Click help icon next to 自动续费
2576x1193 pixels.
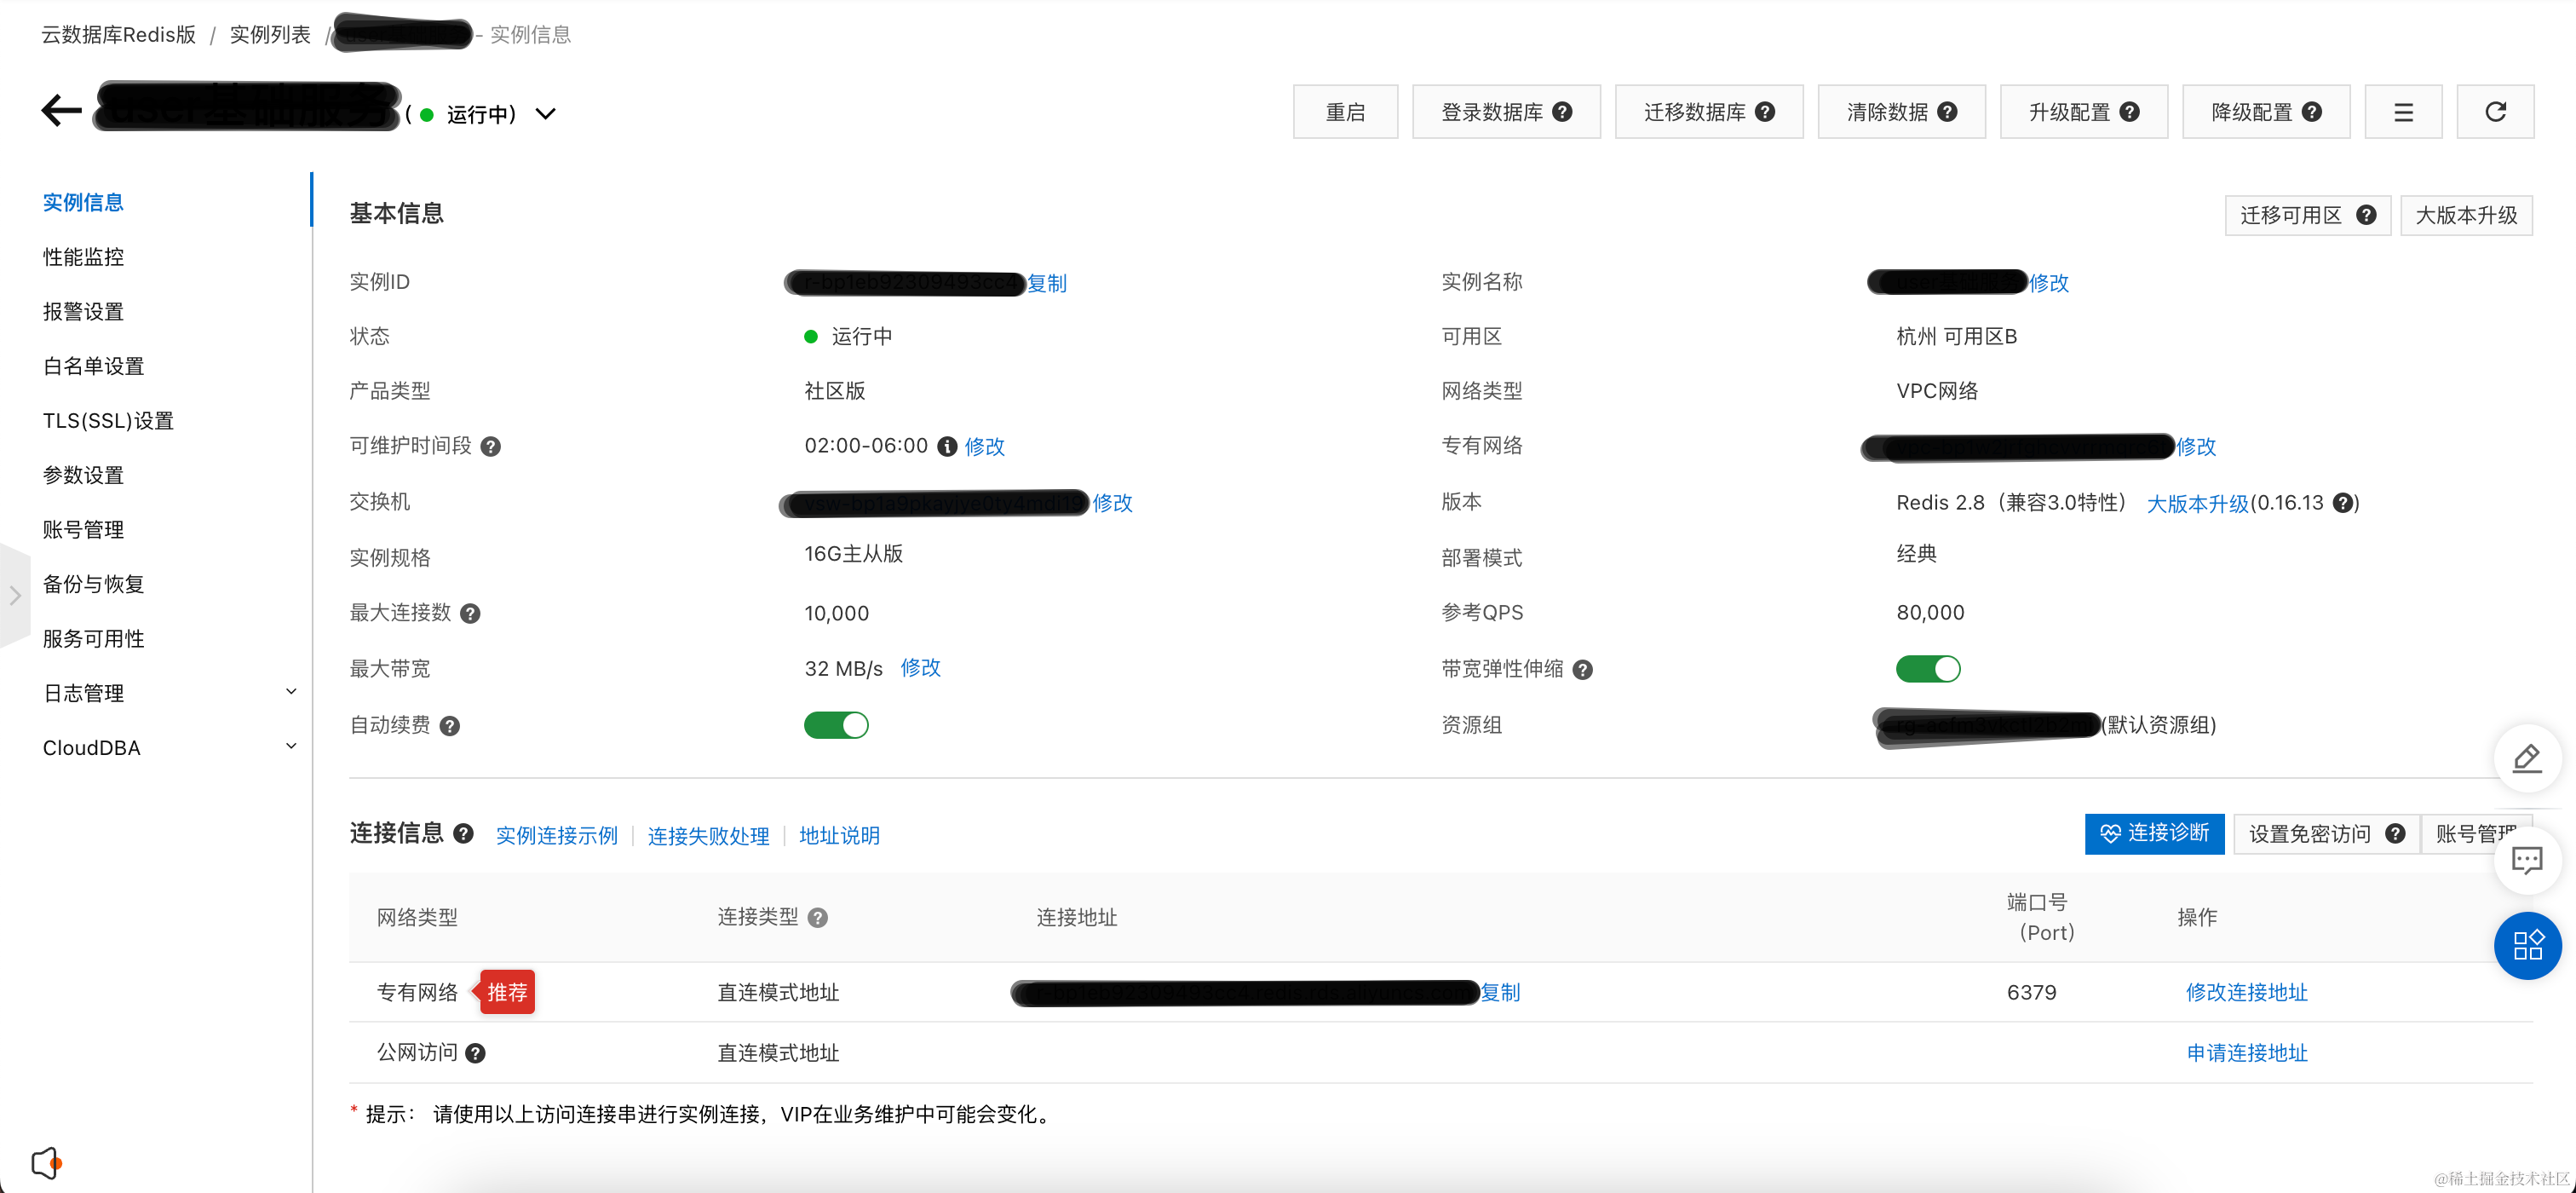coord(450,726)
